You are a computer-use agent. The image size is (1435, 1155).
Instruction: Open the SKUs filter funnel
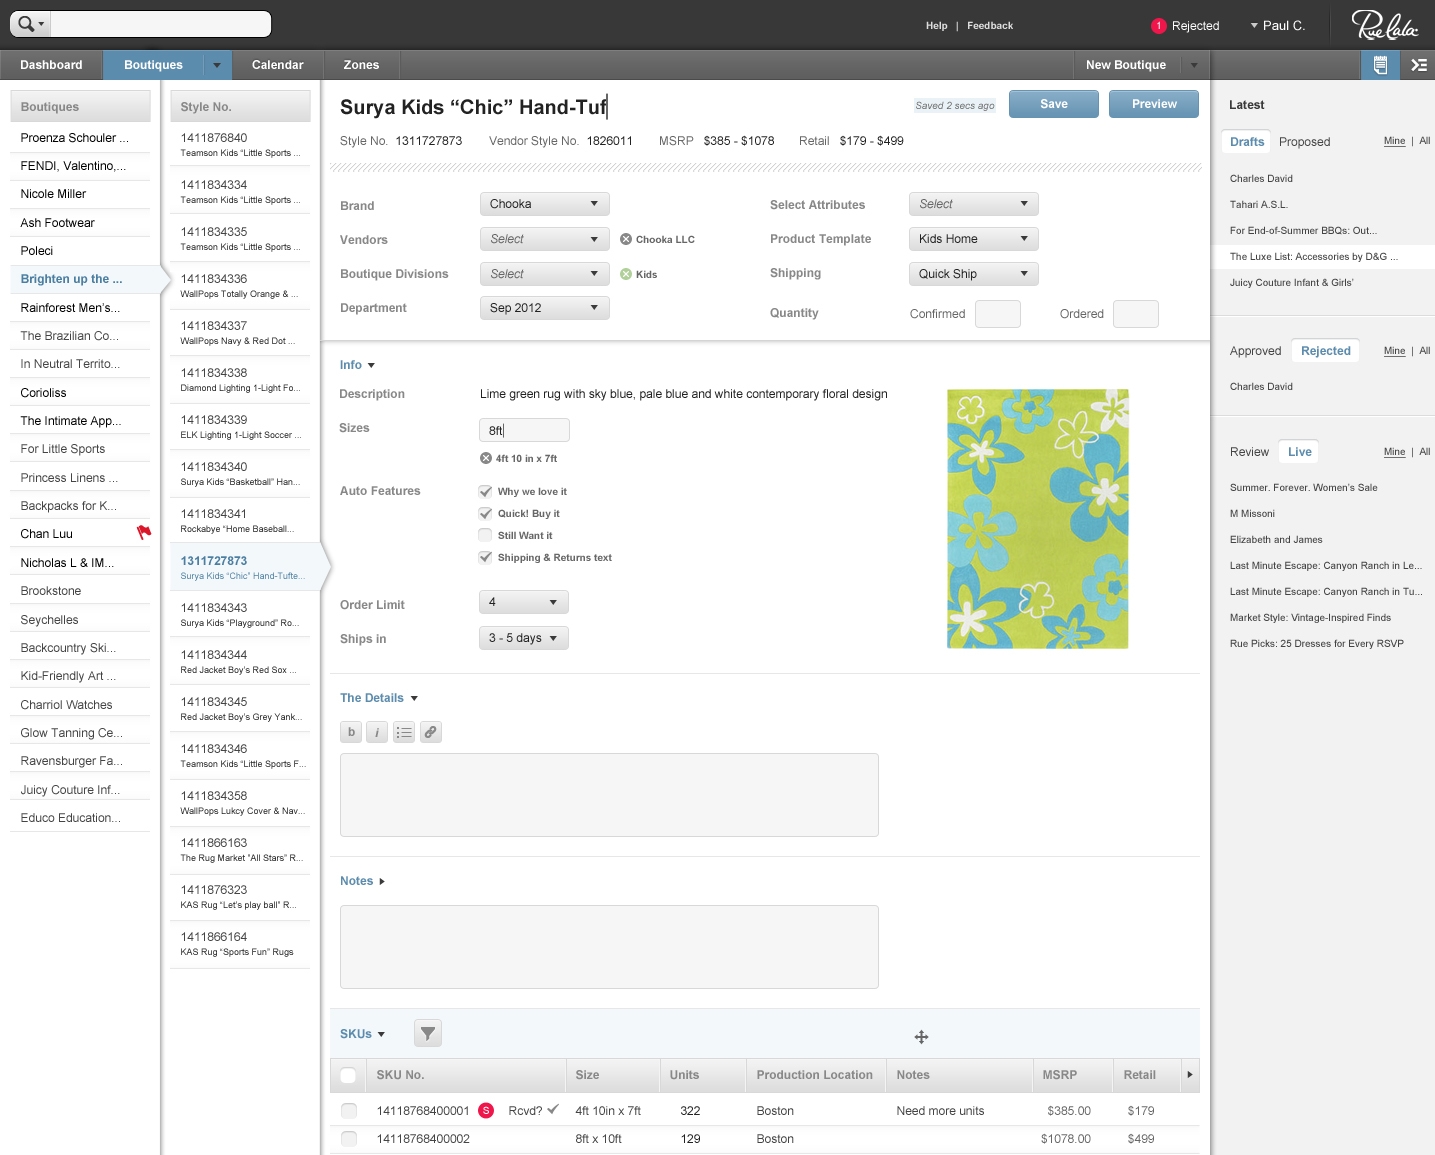427,1033
